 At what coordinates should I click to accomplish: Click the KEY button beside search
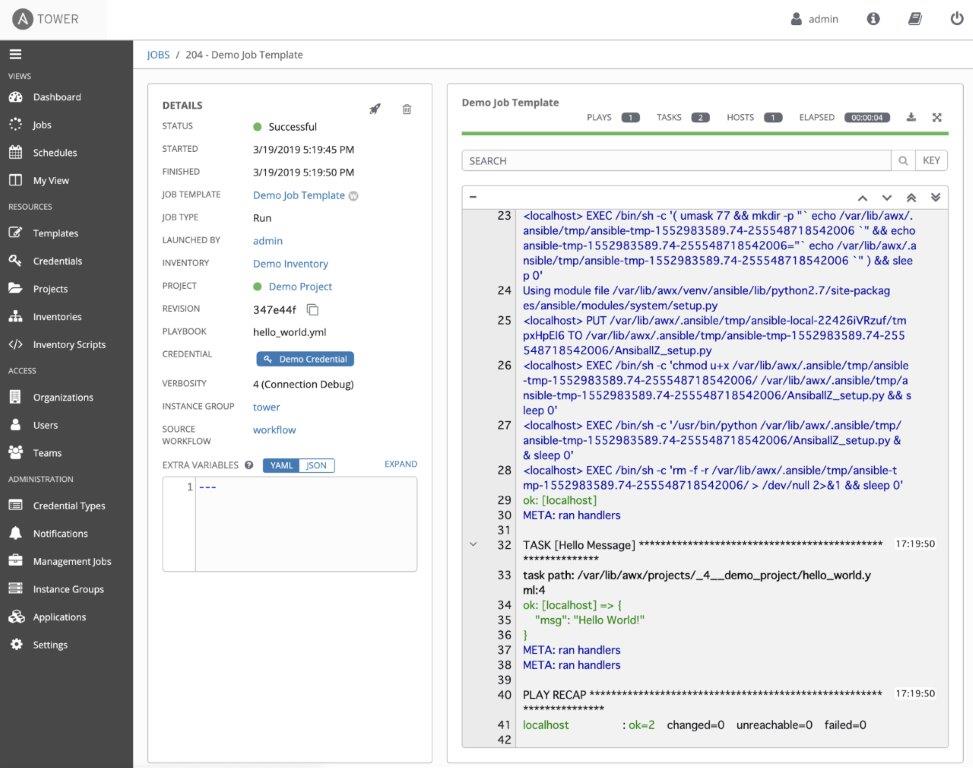[931, 161]
